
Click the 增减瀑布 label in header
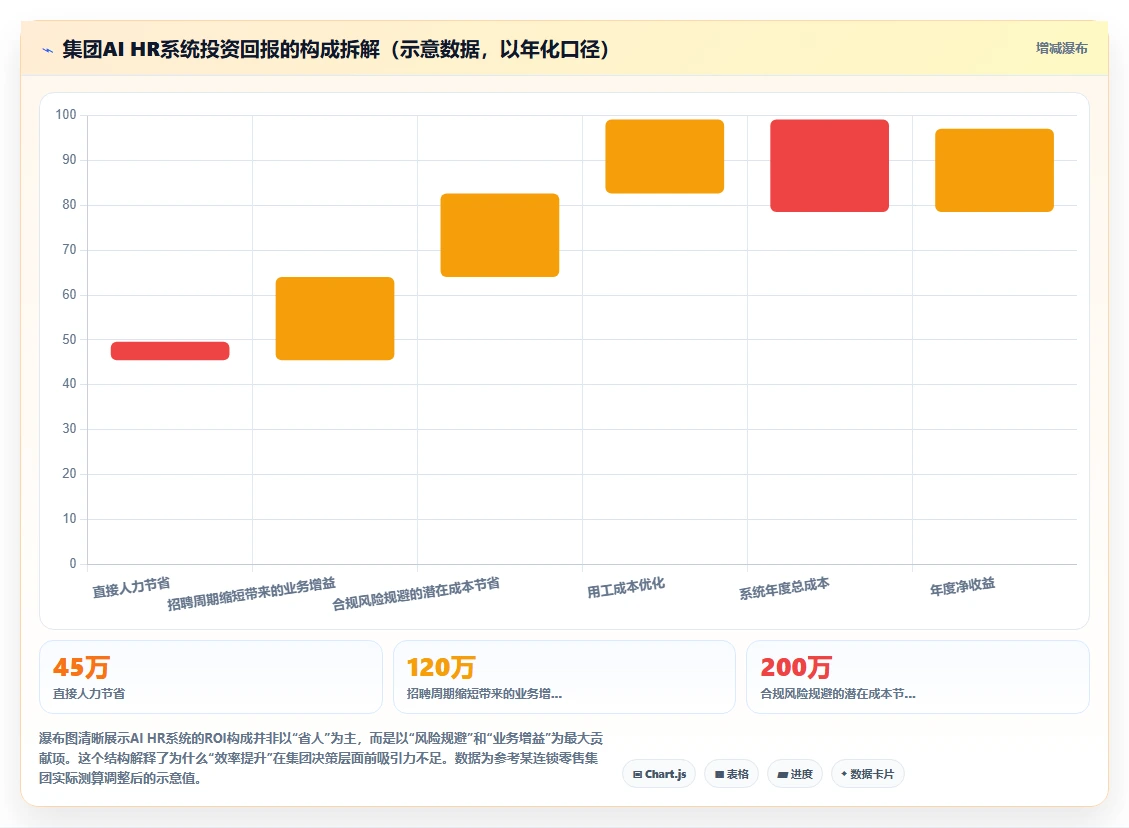click(x=1061, y=48)
